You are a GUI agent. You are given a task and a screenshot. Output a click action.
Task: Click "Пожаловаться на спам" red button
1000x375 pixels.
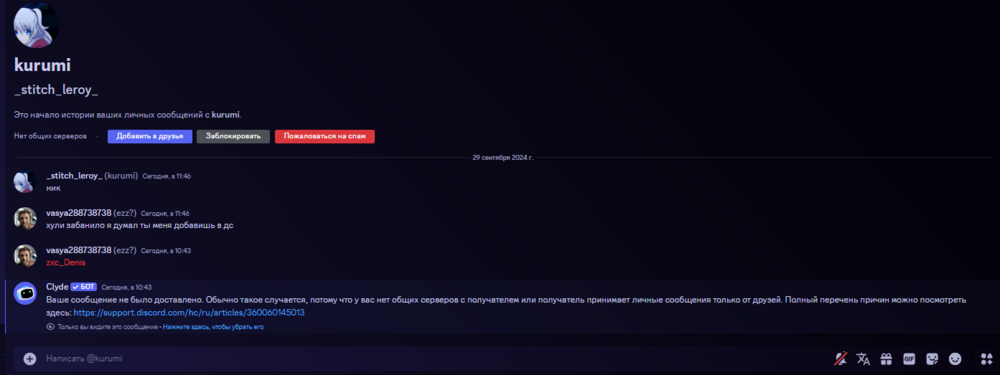click(x=325, y=136)
